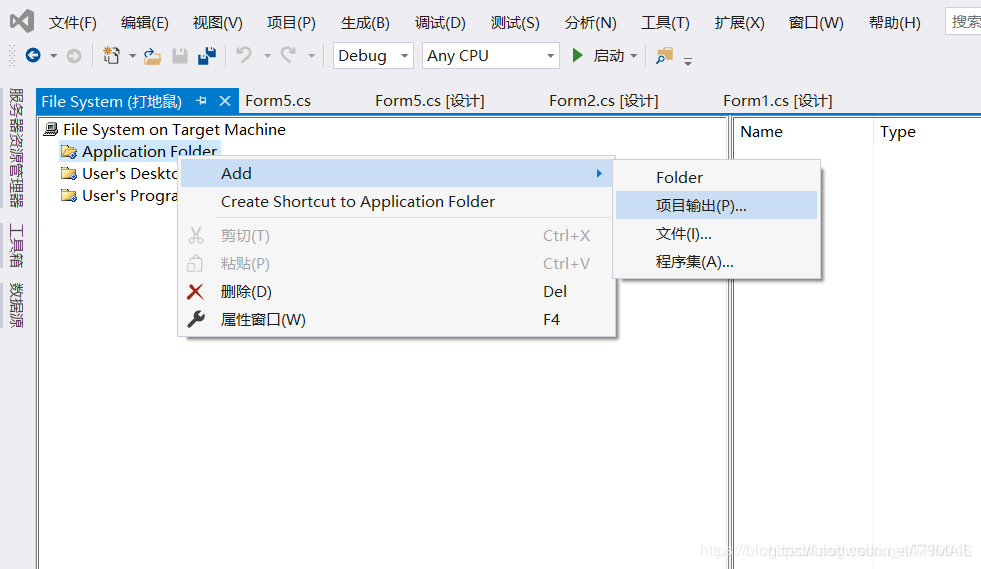Viewport: 981px width, 569px height.
Task: Open the 扩展(X) menu
Action: point(740,23)
